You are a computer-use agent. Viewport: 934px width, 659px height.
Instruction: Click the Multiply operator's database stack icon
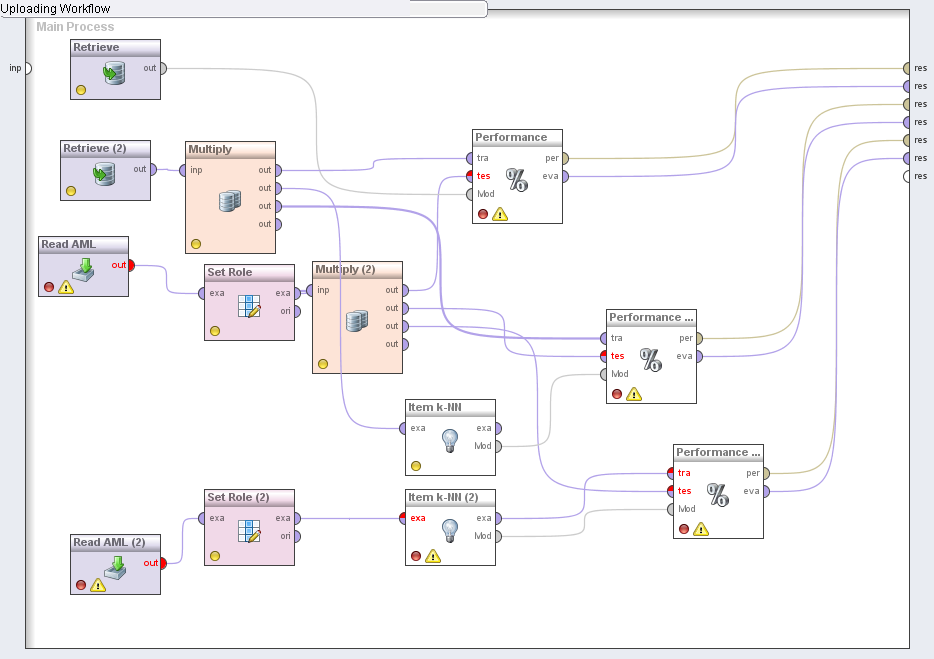point(230,202)
